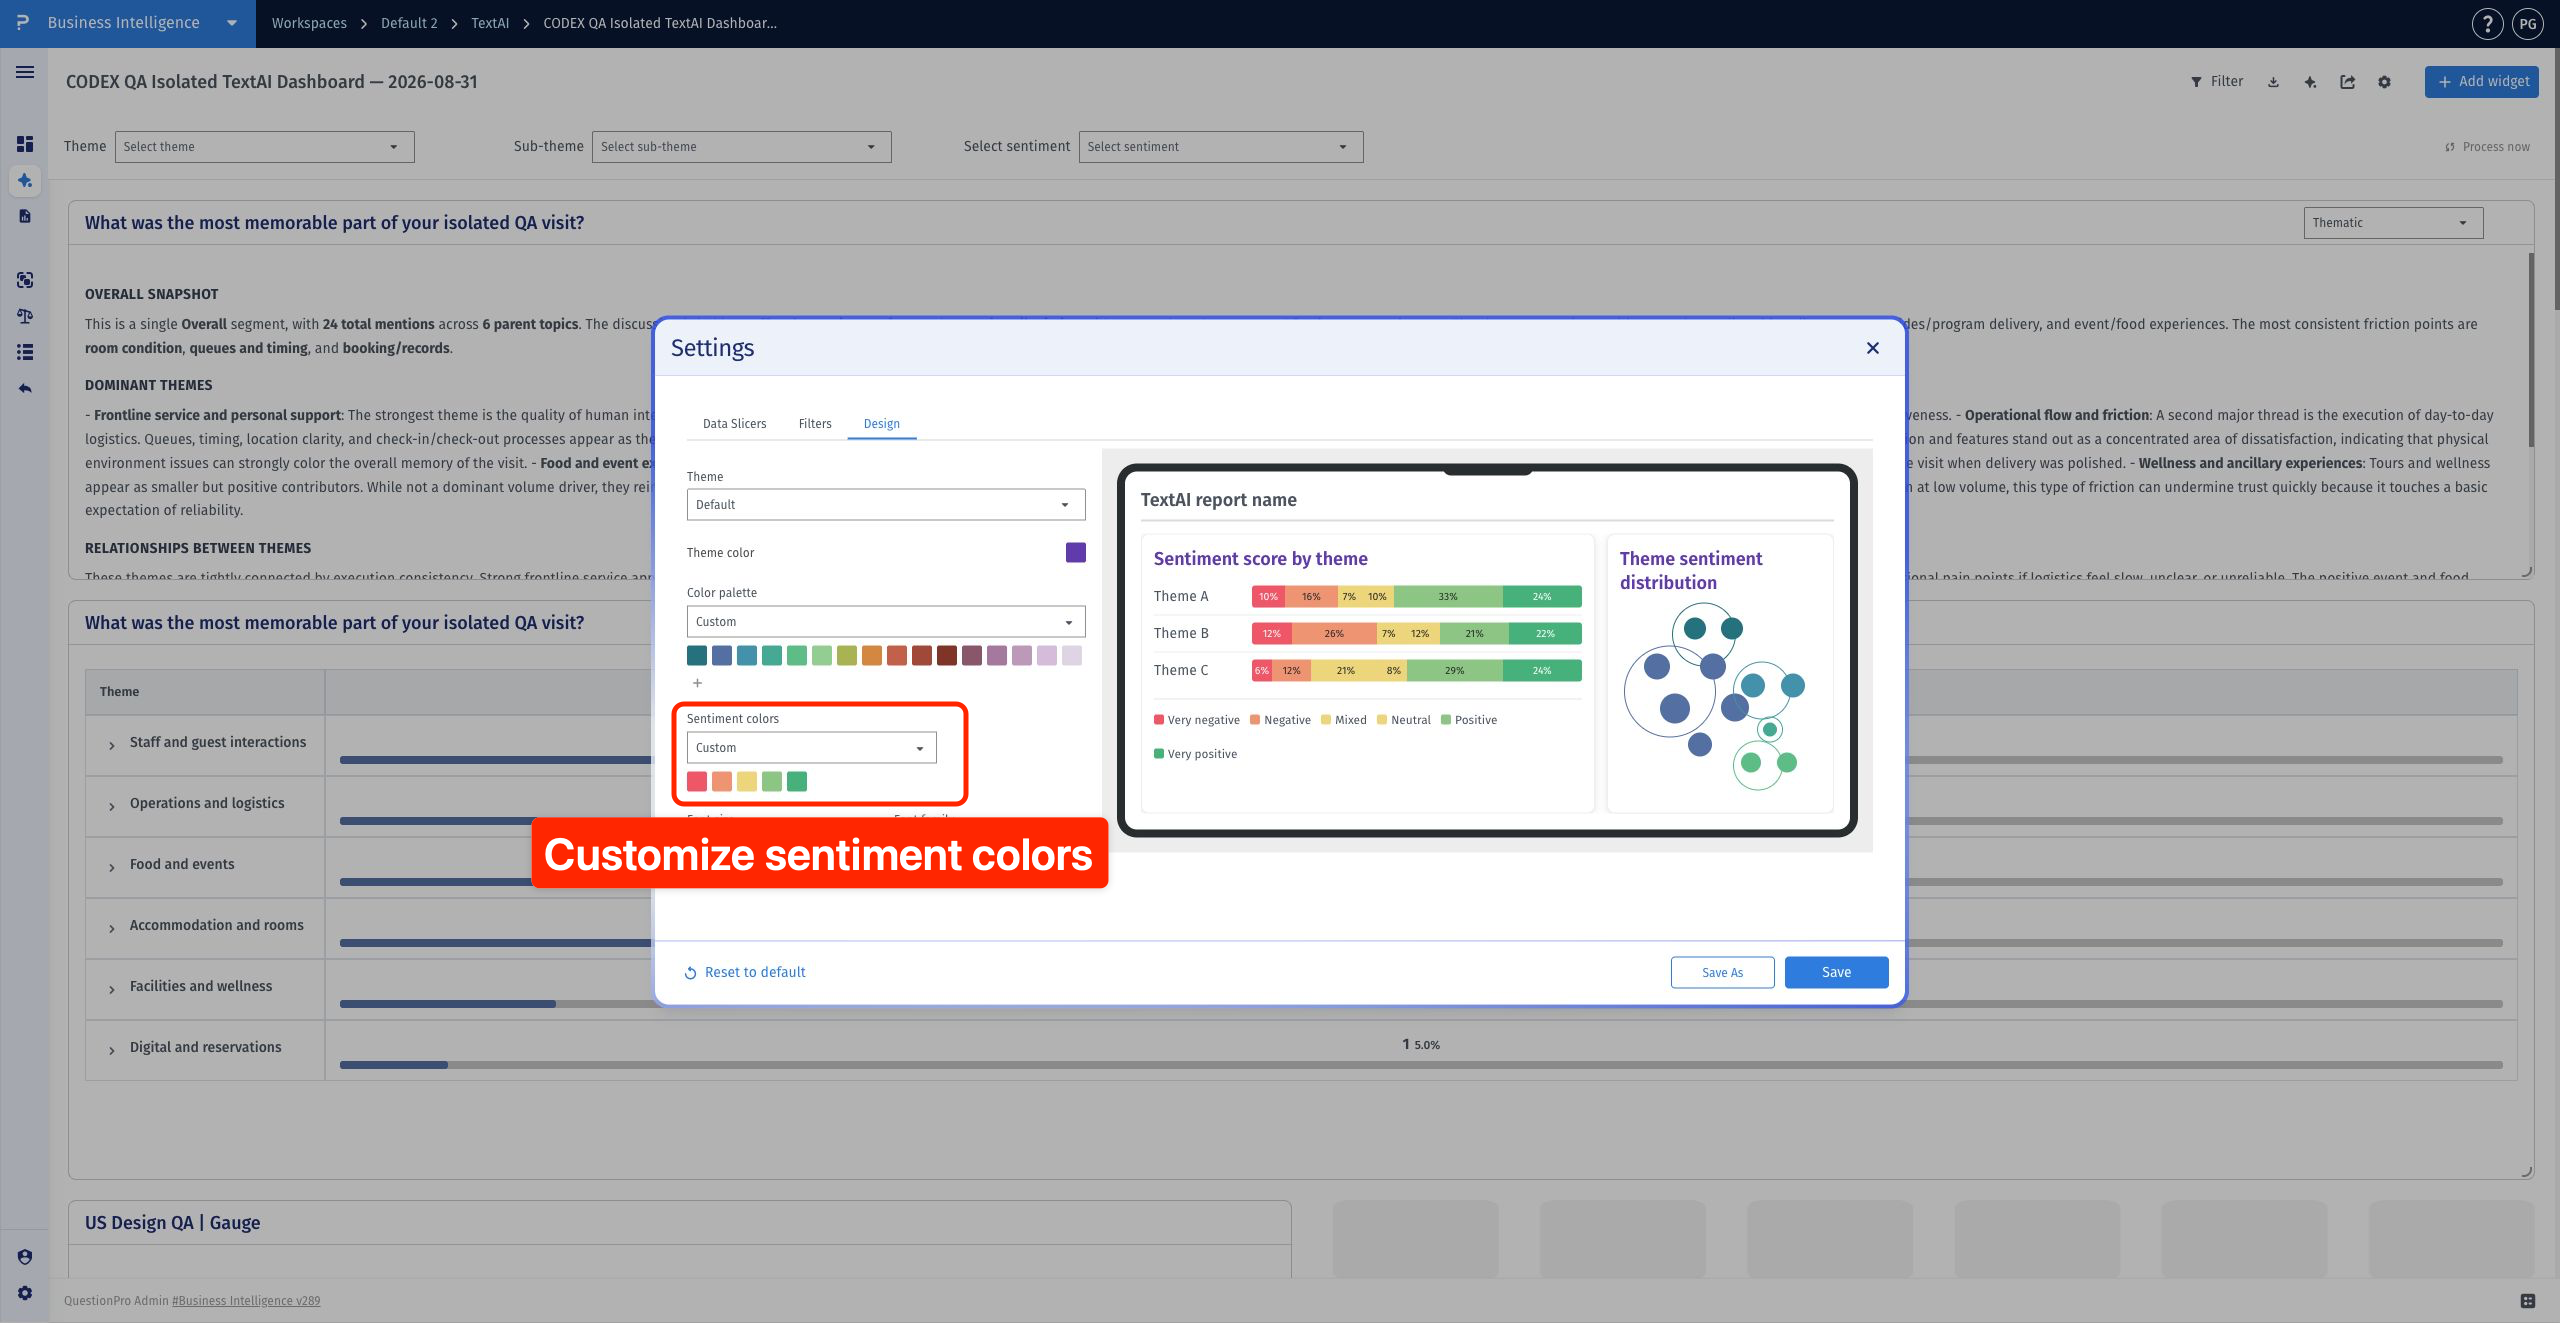This screenshot has width=2560, height=1323.
Task: Open the hamburger navigation menu
Action: (x=25, y=72)
